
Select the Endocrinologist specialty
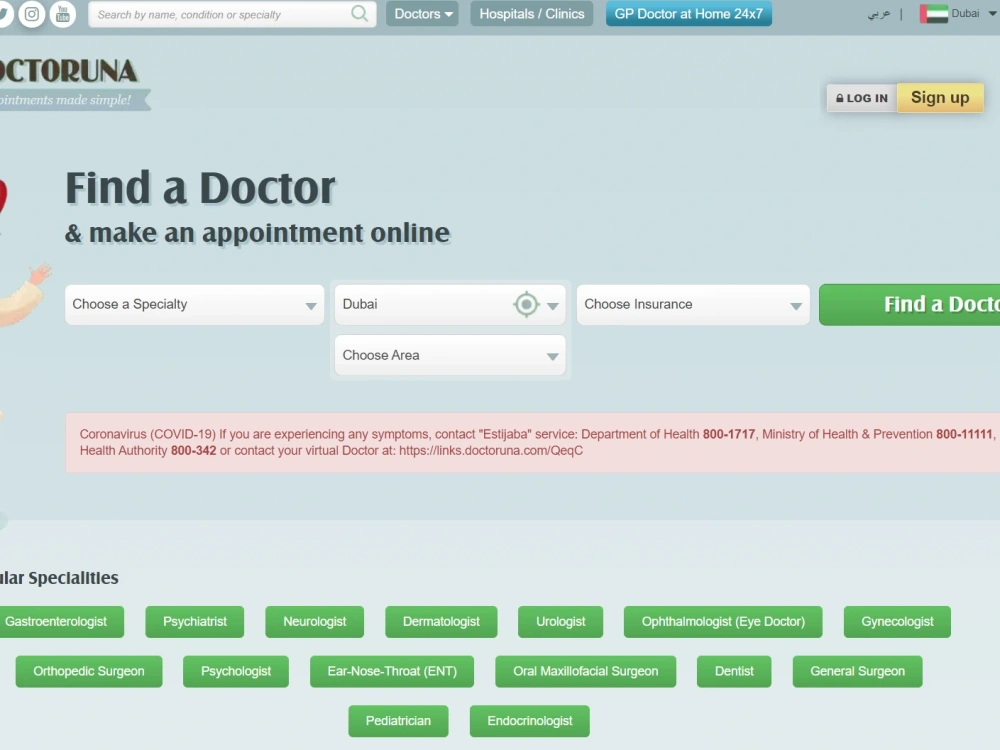coord(530,721)
